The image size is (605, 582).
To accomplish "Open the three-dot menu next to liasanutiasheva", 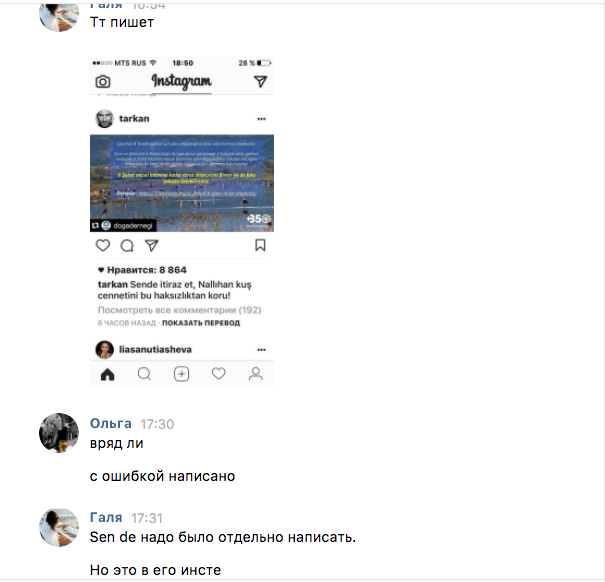I will (261, 350).
